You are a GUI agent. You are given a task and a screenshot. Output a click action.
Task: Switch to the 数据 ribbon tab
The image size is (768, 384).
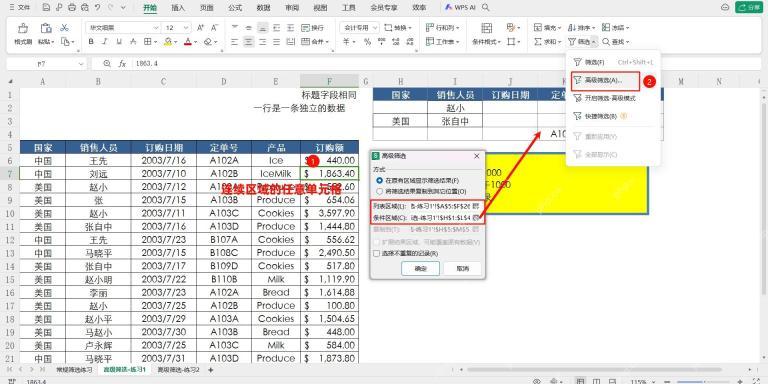point(264,8)
